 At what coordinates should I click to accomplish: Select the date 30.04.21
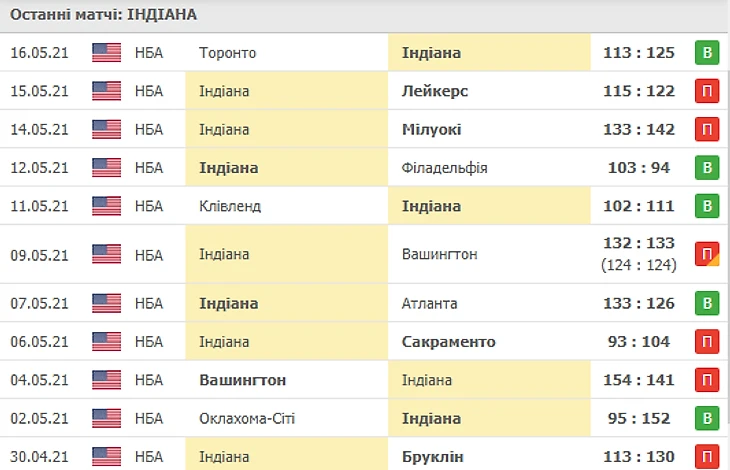pos(40,456)
